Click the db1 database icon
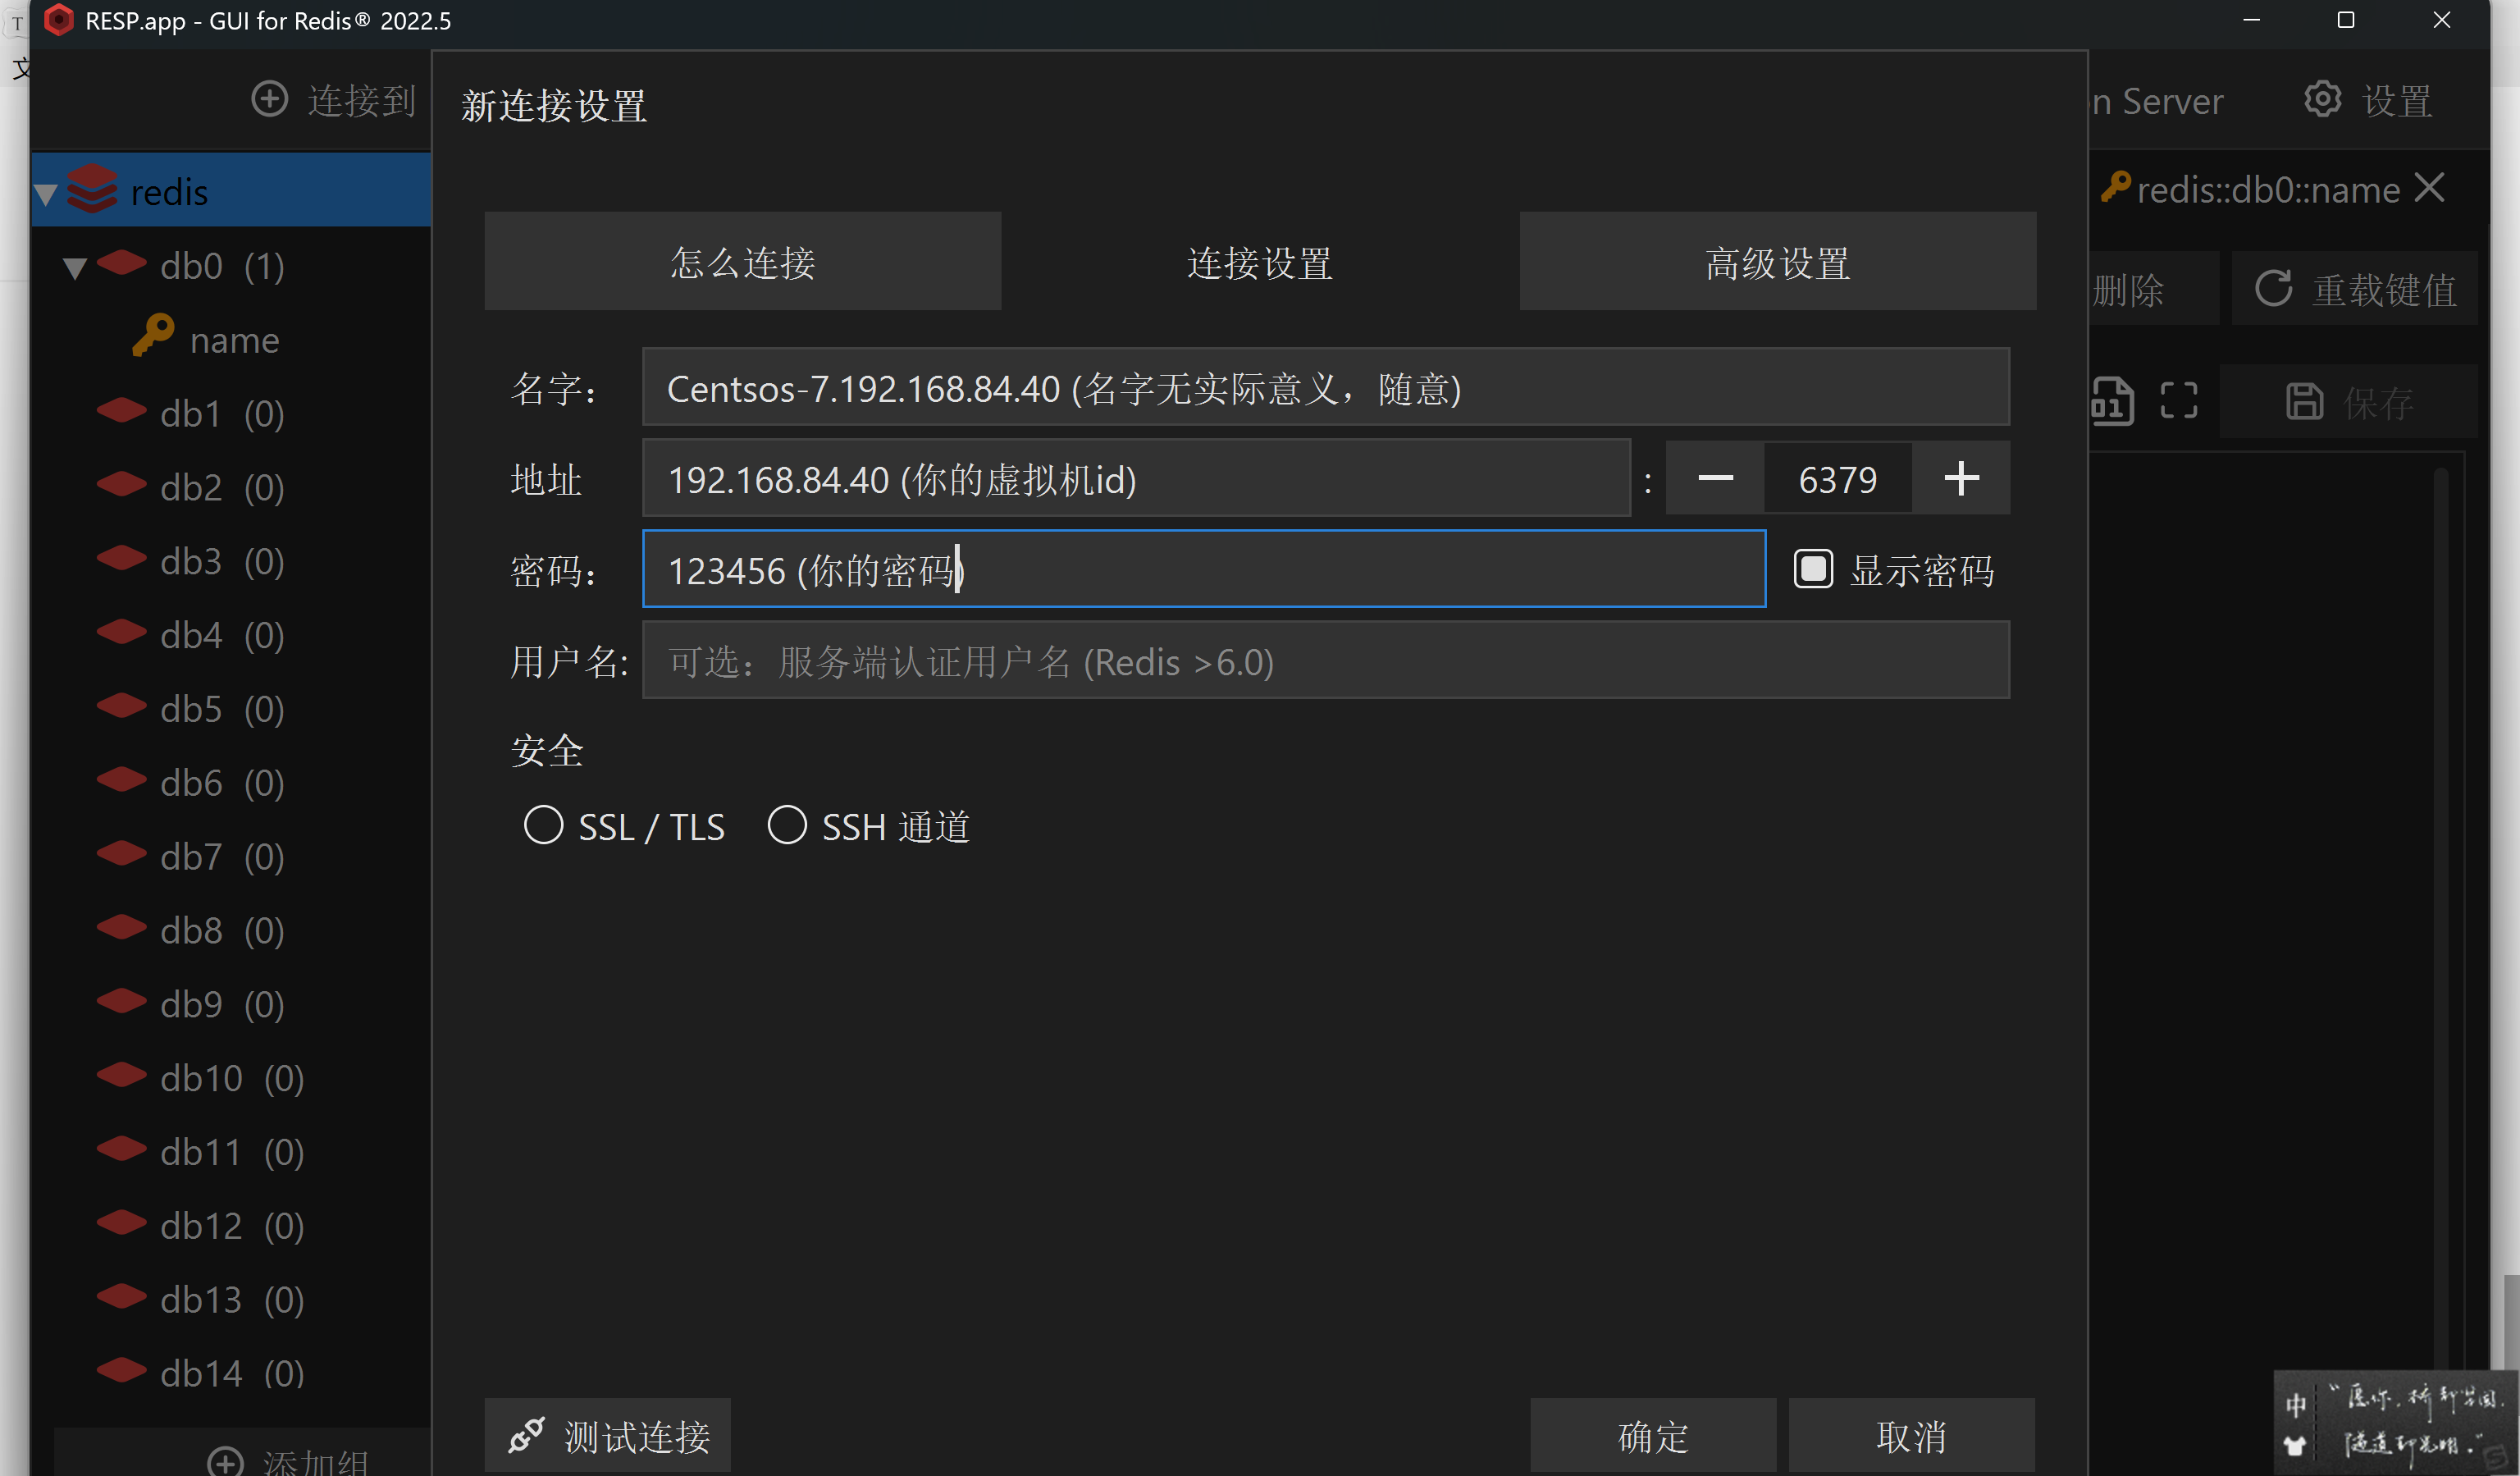This screenshot has height=1476, width=2520. click(122, 411)
